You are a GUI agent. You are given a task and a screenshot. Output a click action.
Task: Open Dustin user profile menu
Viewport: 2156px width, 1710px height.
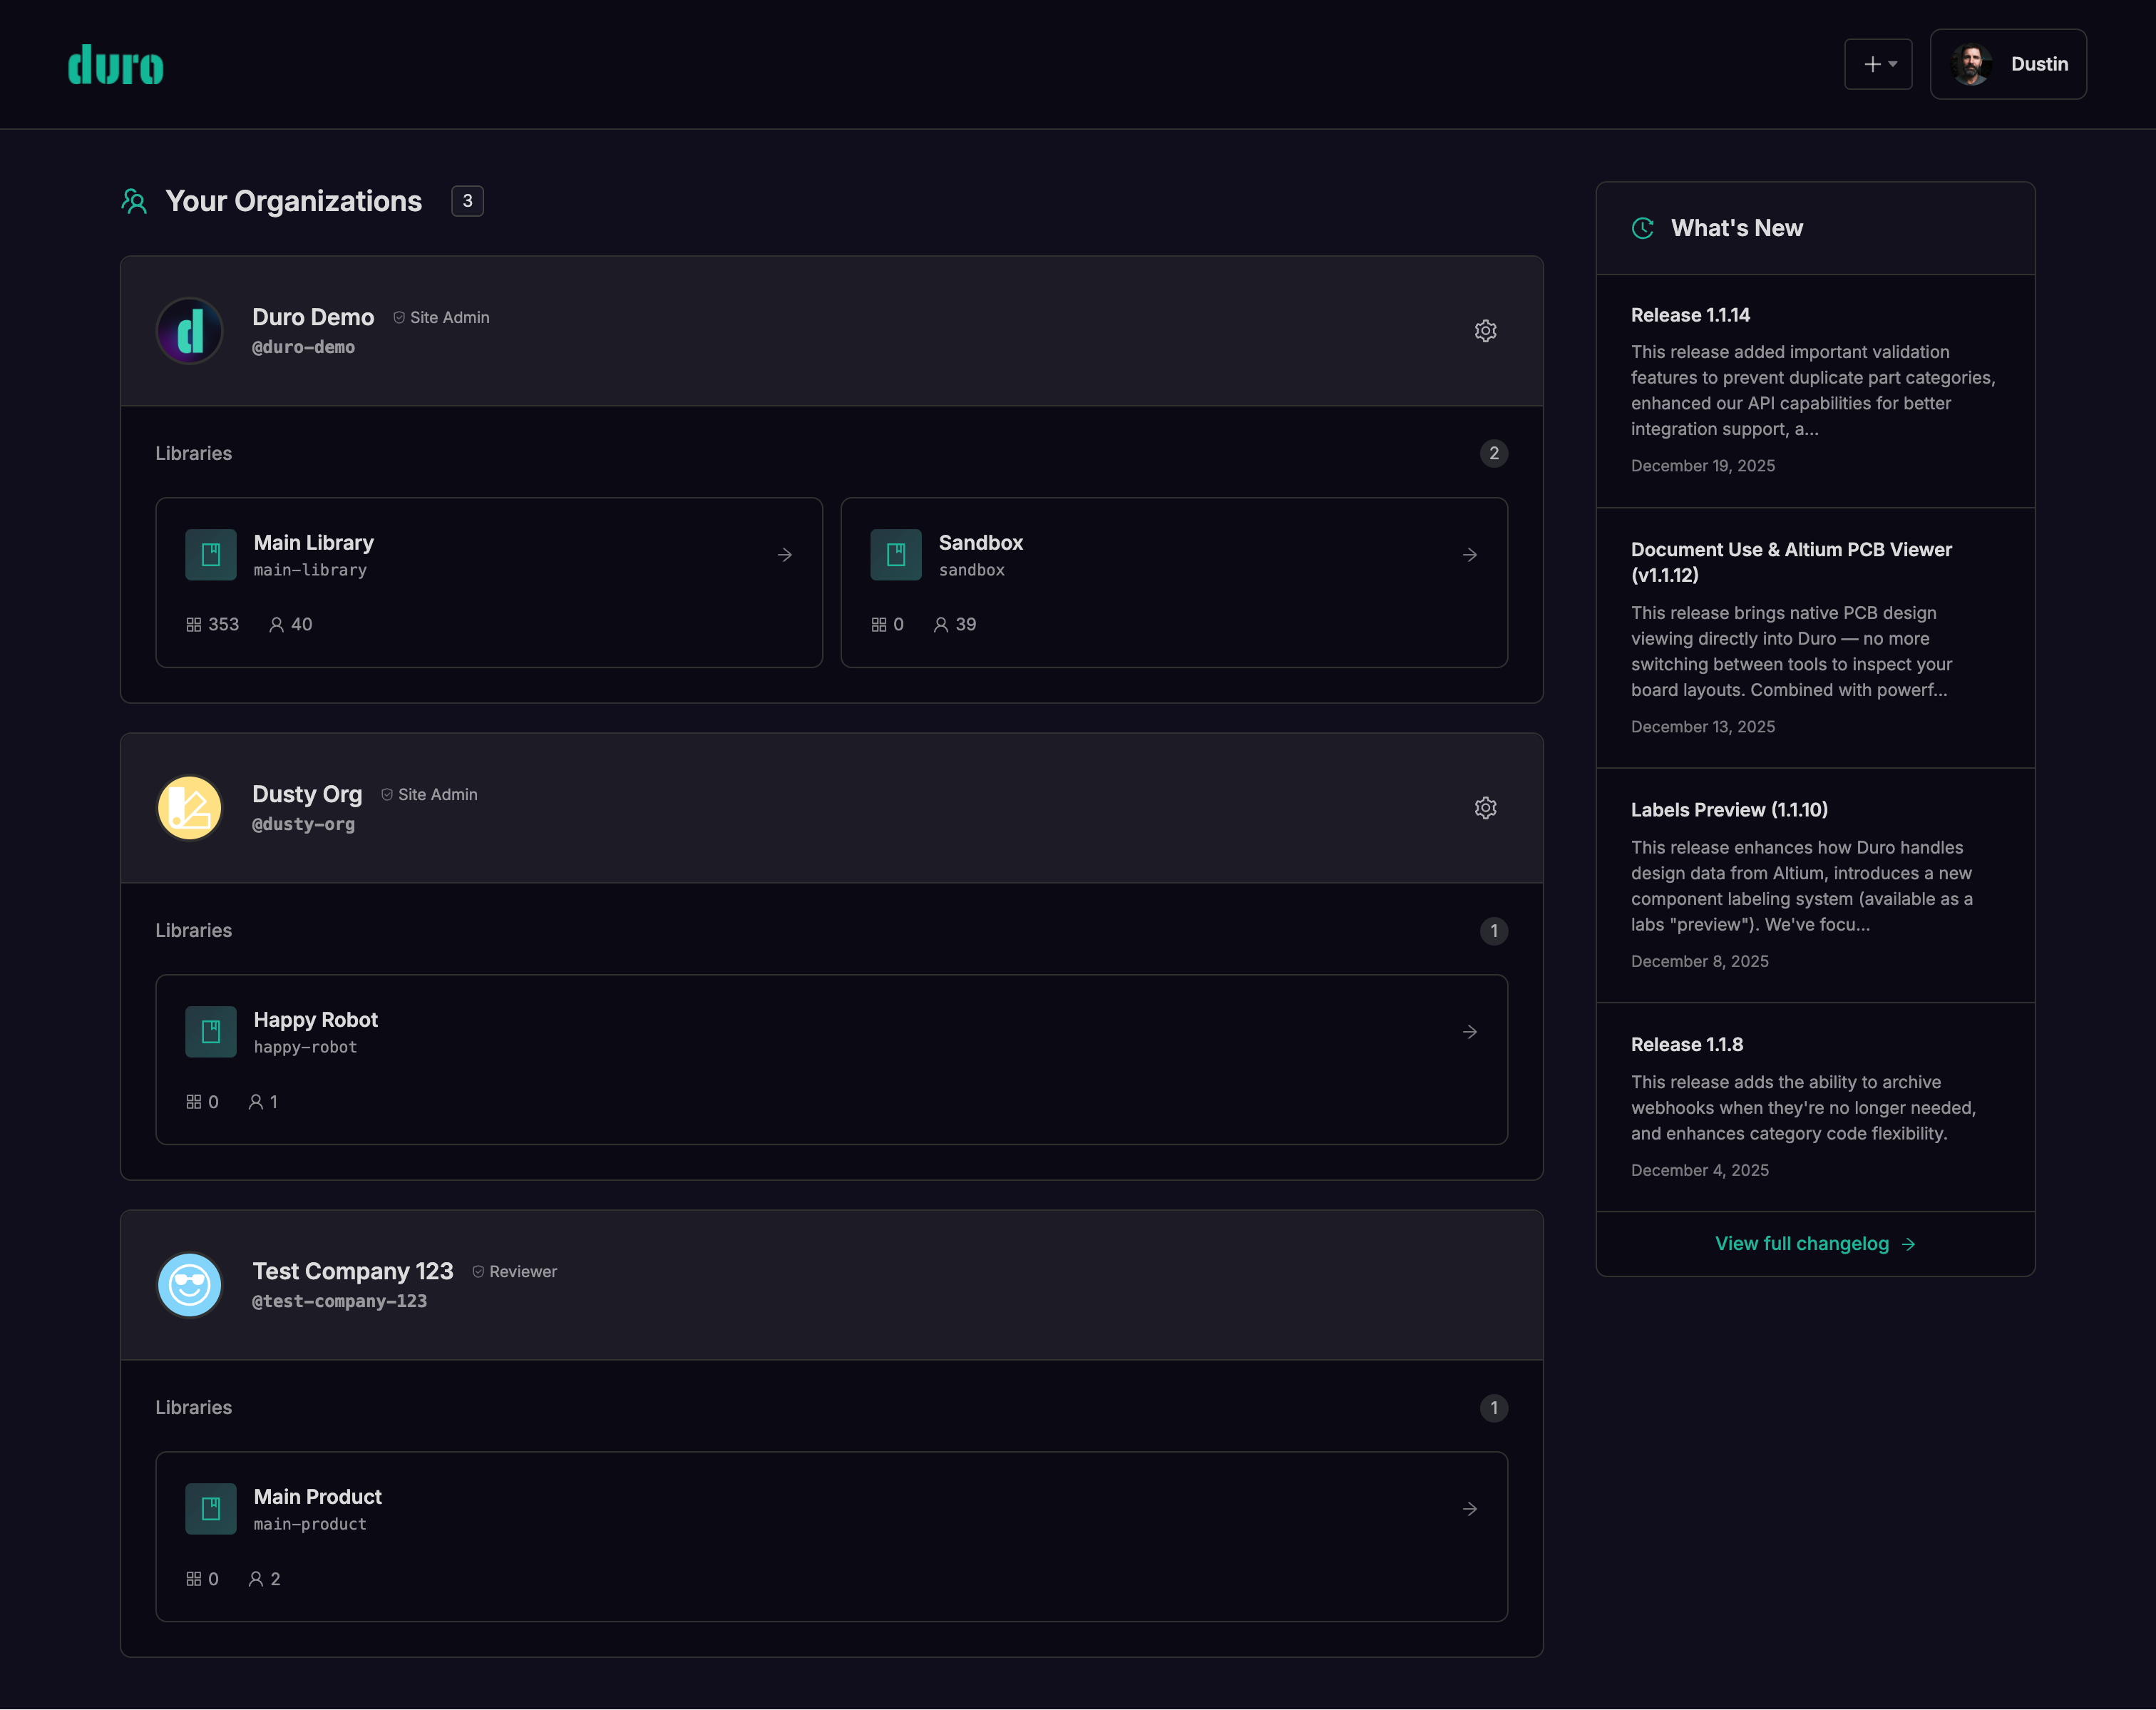point(2007,64)
